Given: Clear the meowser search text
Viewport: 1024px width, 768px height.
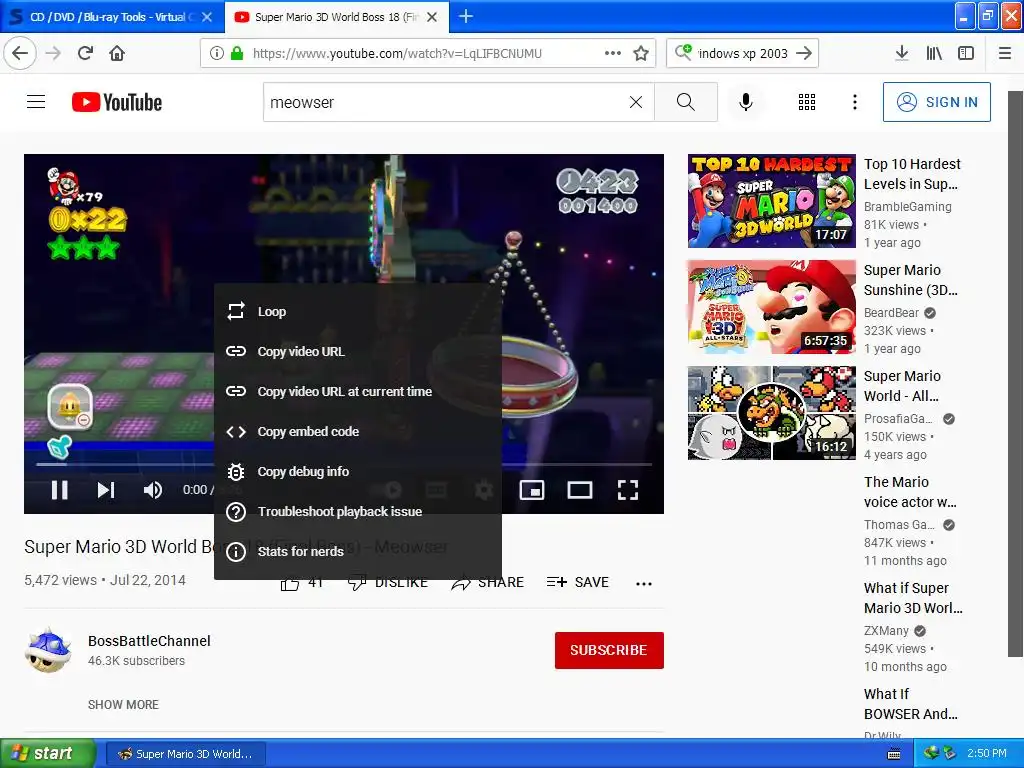Looking at the screenshot, I should pos(635,102).
